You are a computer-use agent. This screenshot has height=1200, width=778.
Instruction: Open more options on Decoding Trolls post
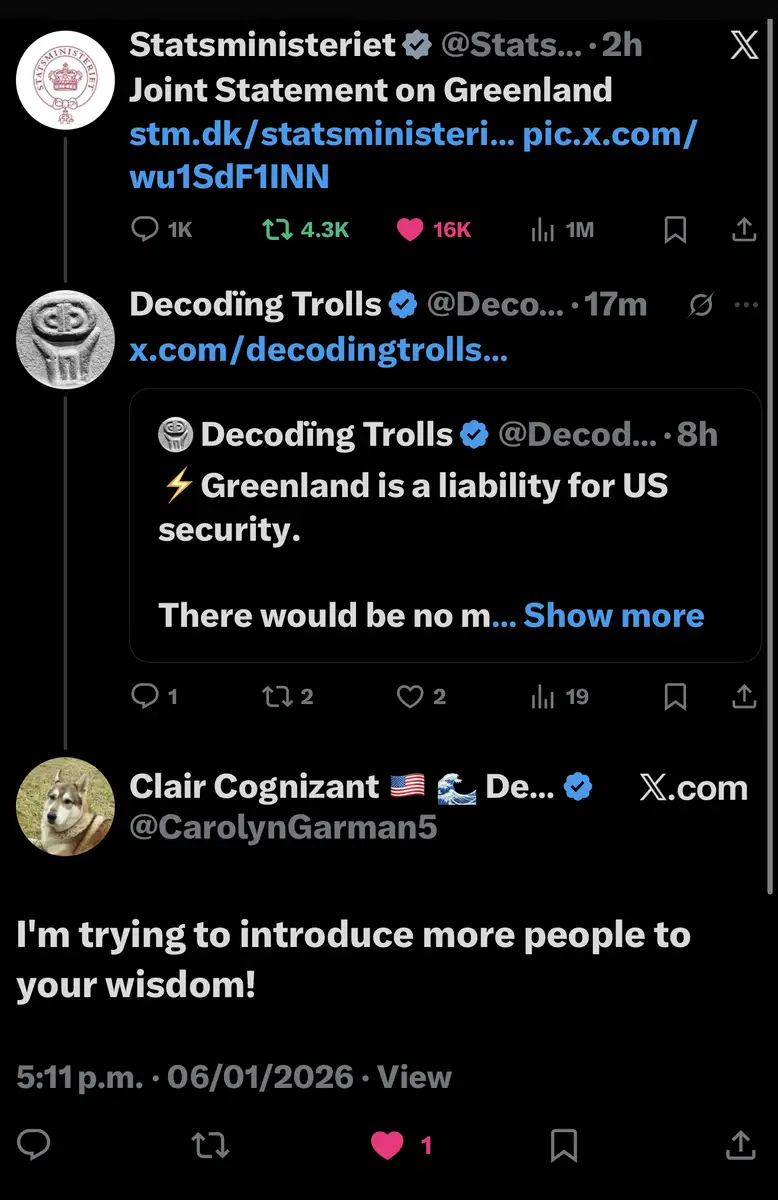click(746, 305)
